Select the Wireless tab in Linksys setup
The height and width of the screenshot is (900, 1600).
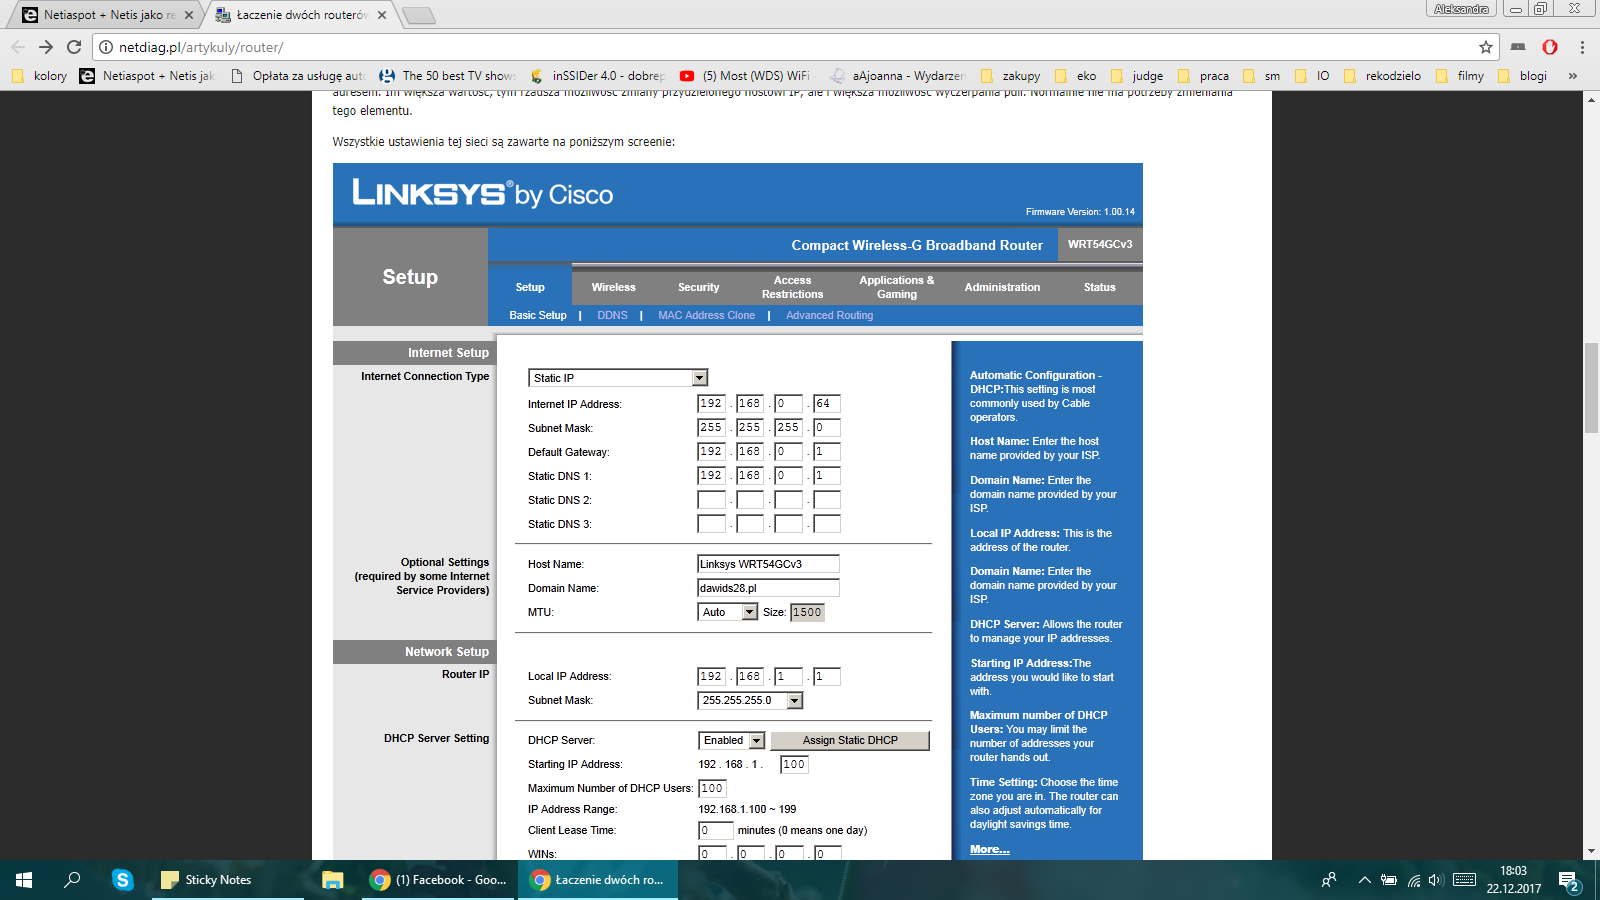pyautogui.click(x=613, y=287)
